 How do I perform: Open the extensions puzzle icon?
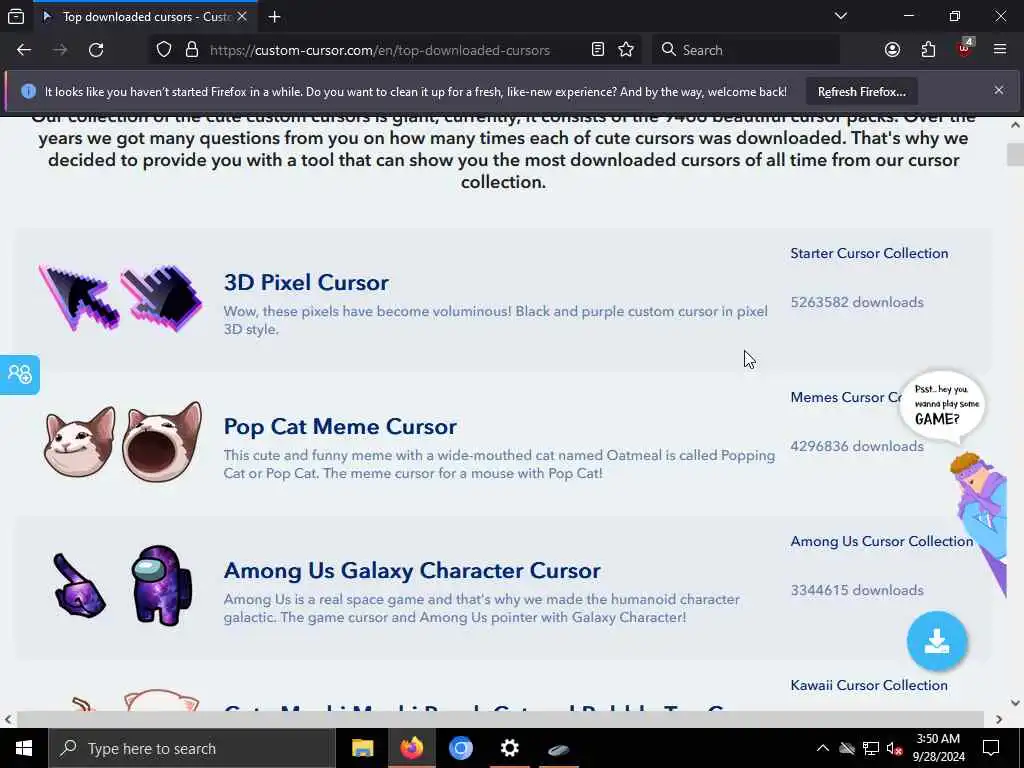[x=928, y=50]
